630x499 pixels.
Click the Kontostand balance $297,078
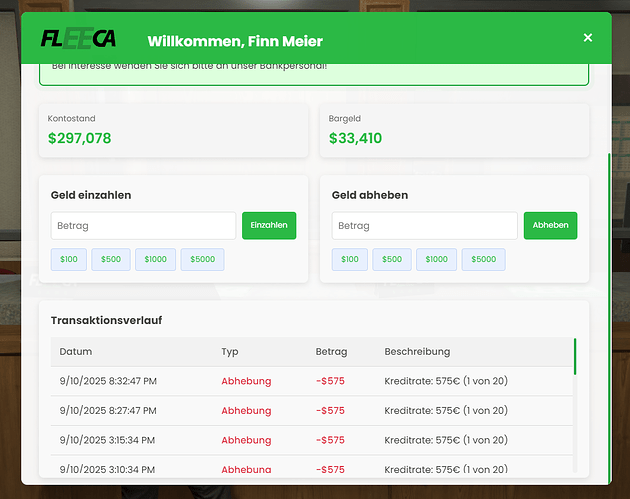80,138
